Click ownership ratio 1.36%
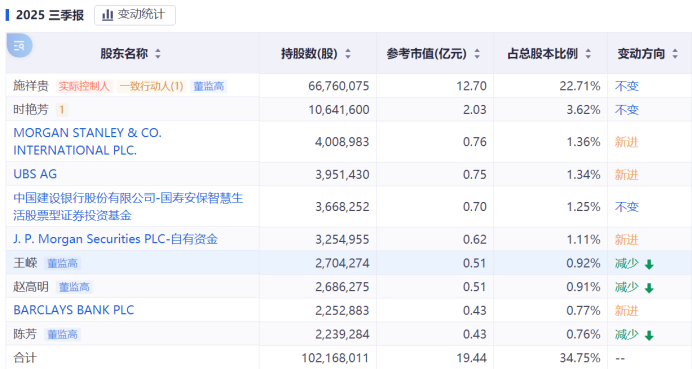 (x=583, y=142)
